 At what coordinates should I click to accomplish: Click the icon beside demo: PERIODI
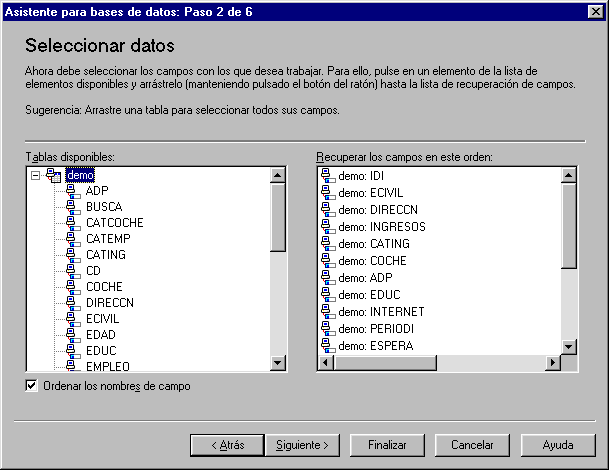[328, 329]
